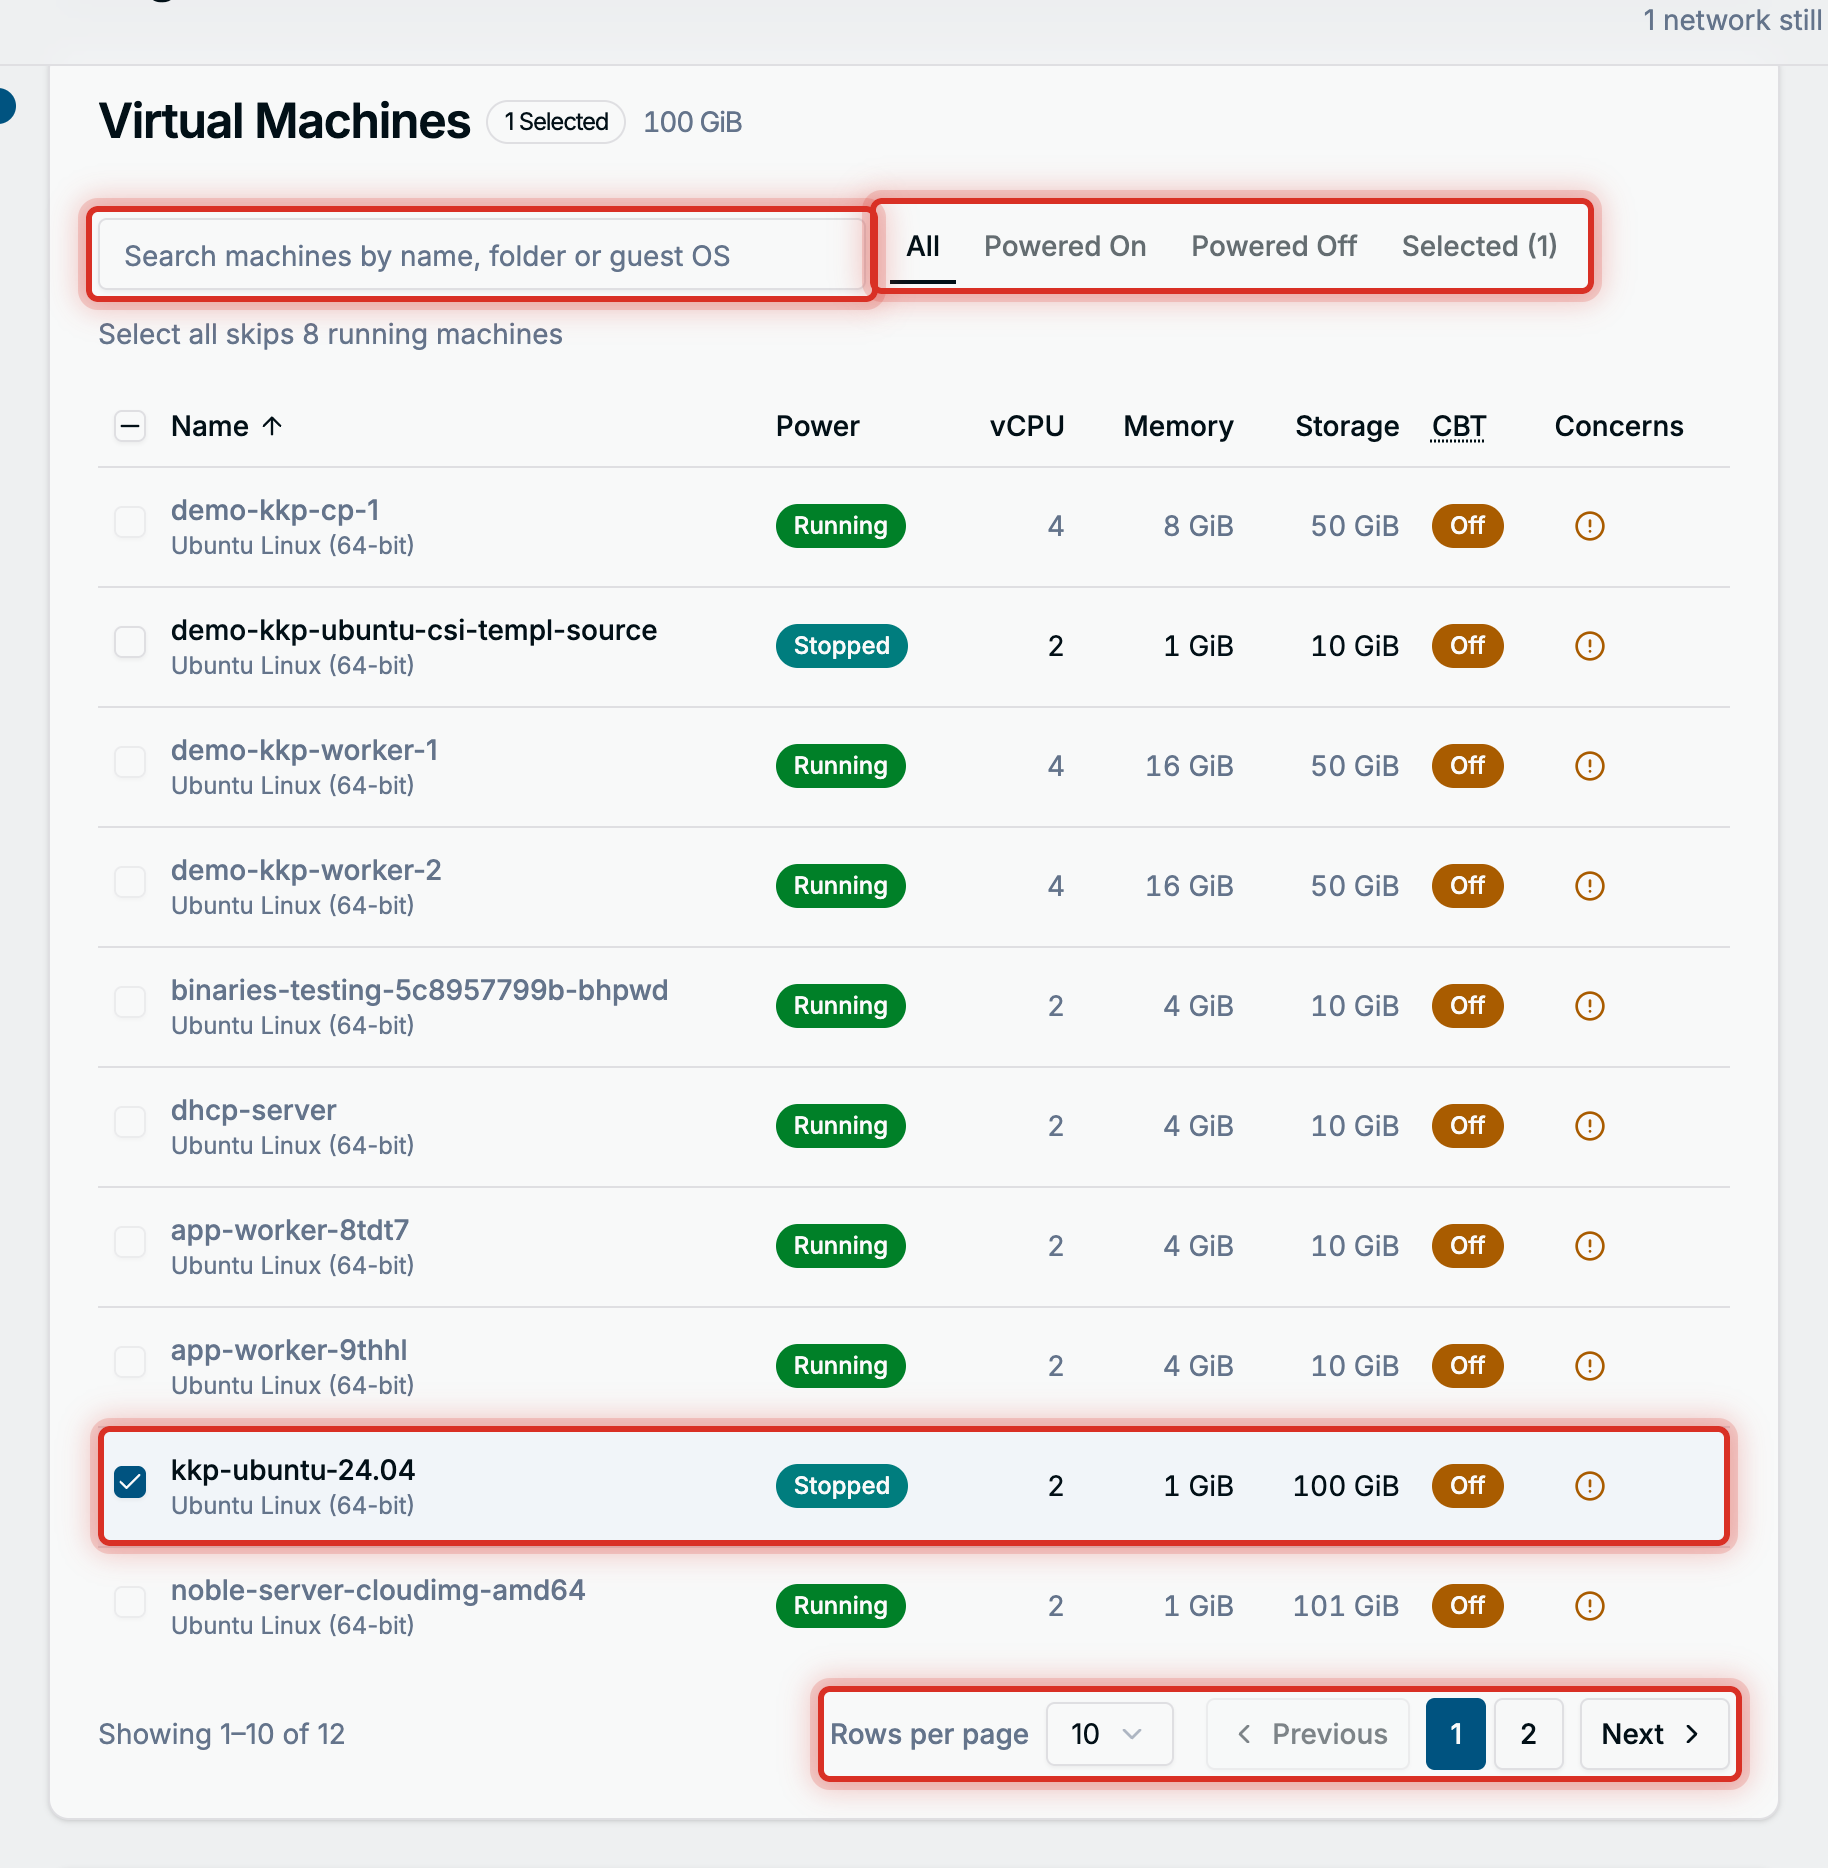Switch to the Selected (1) tab
The width and height of the screenshot is (1828, 1868).
(x=1479, y=247)
